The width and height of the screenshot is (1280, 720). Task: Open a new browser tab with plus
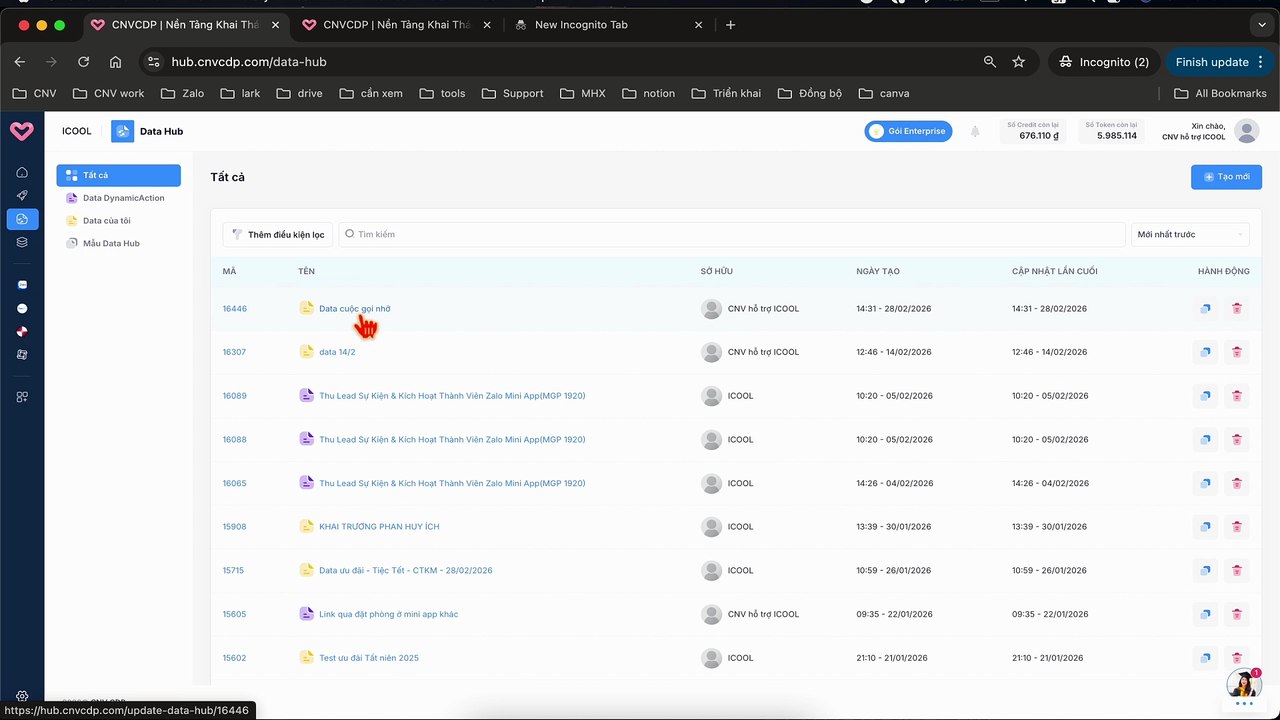[x=730, y=25]
